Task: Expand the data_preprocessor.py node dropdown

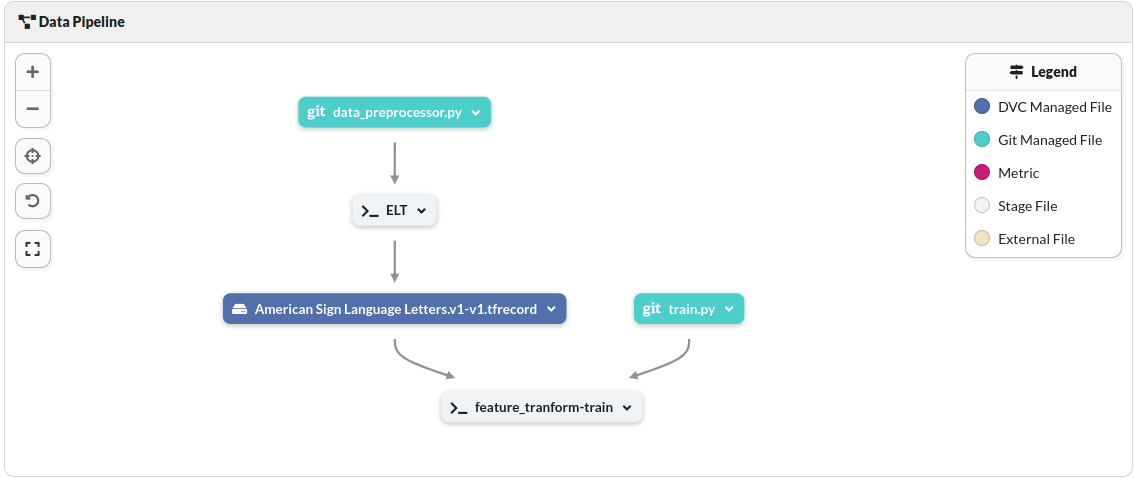Action: 476,113
